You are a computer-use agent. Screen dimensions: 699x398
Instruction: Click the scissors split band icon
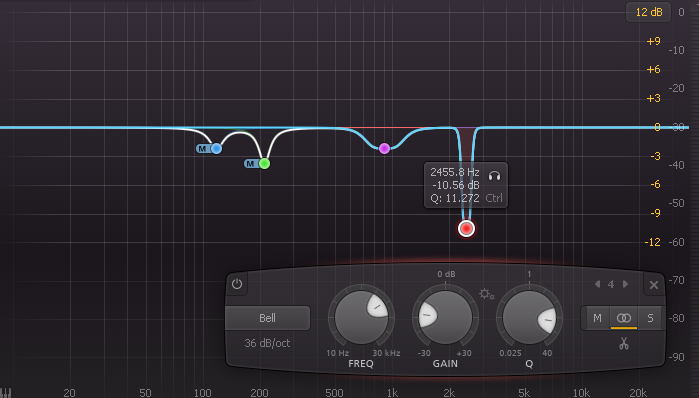click(624, 343)
